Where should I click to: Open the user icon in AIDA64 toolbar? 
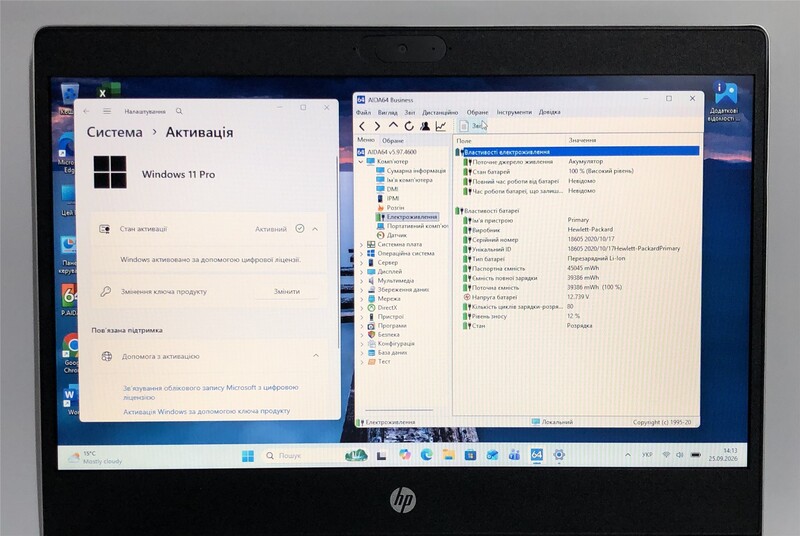[424, 126]
